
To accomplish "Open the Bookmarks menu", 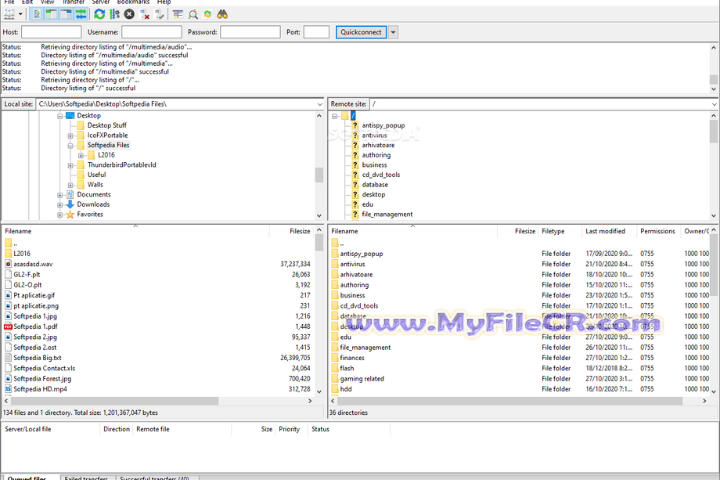I will [x=133, y=2].
